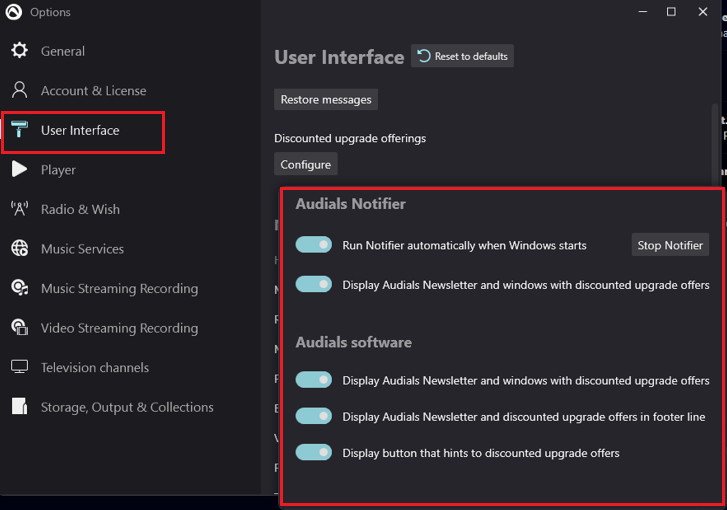Click the Radio & Wish antenna icon
Viewport: 727px width, 510px height.
click(19, 209)
